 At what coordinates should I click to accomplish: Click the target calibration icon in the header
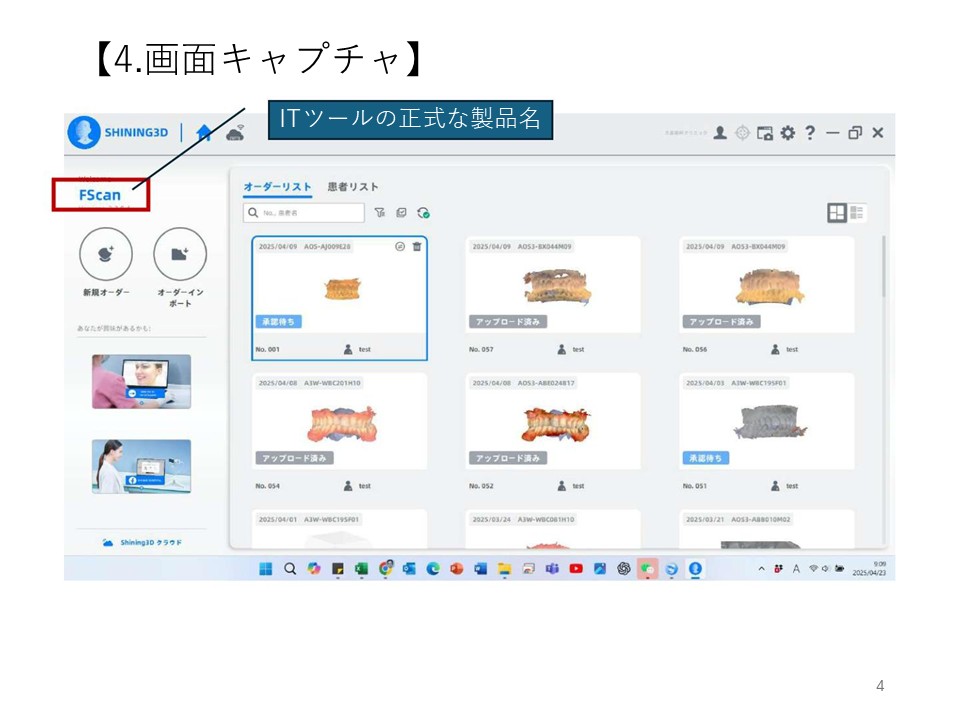[x=742, y=133]
